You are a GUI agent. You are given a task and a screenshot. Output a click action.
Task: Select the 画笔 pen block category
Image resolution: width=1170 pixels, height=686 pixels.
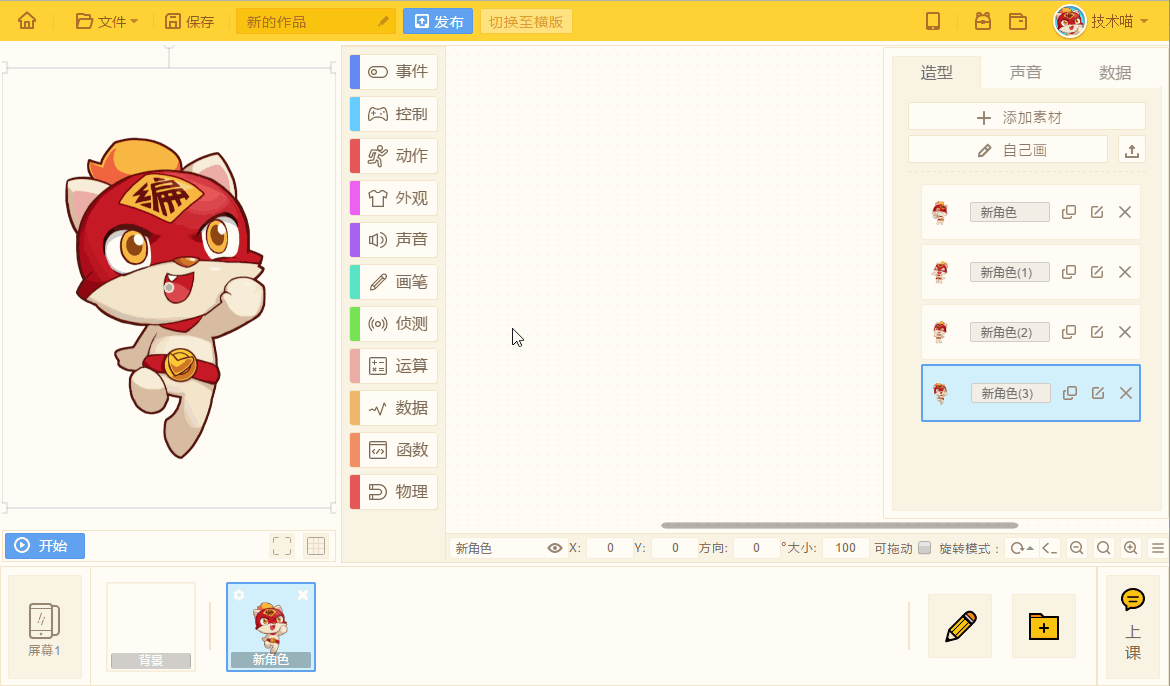click(394, 282)
